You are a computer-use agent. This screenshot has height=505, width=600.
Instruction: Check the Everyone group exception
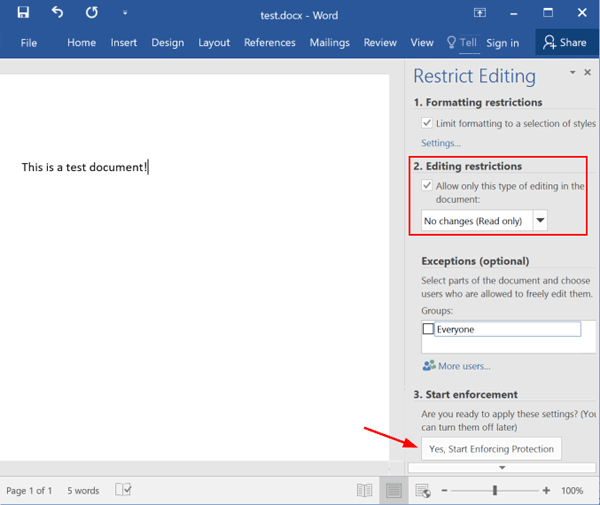[x=428, y=329]
